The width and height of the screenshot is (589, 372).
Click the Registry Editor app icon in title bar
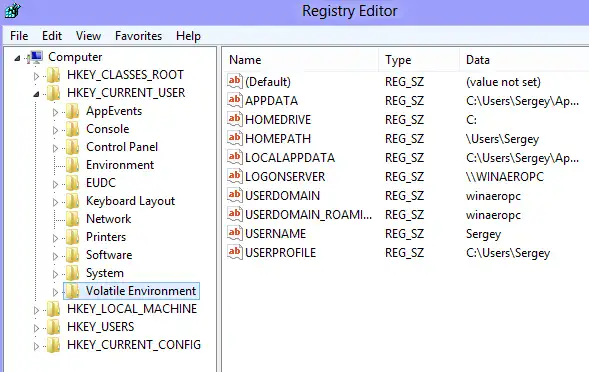[x=12, y=10]
